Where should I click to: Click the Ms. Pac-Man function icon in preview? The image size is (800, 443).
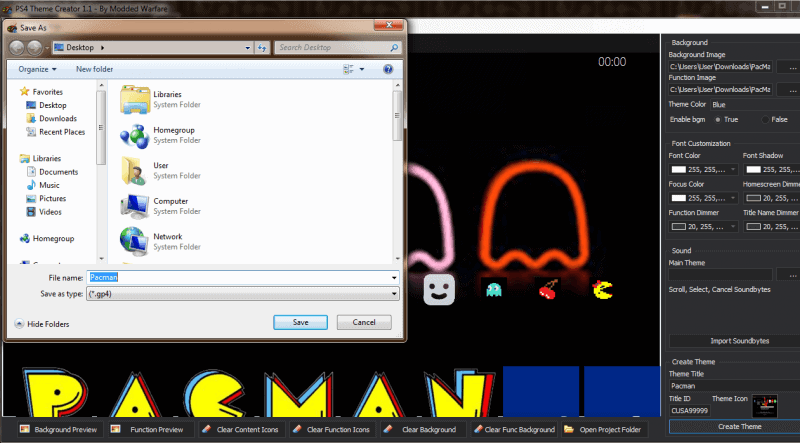tap(603, 289)
